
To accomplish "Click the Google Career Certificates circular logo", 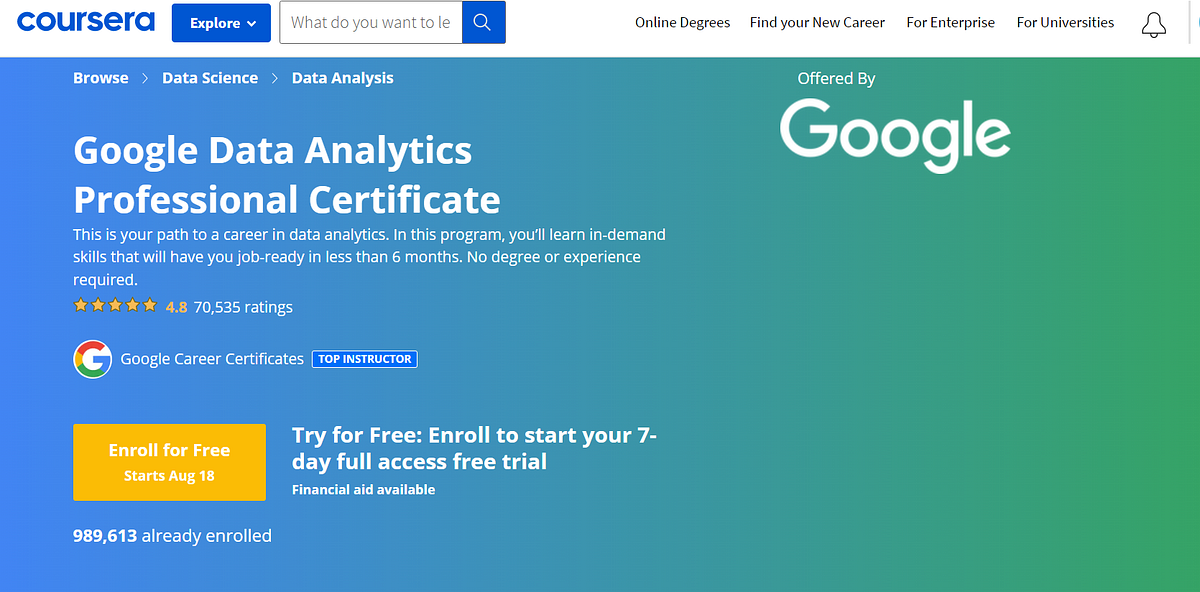I will [92, 358].
